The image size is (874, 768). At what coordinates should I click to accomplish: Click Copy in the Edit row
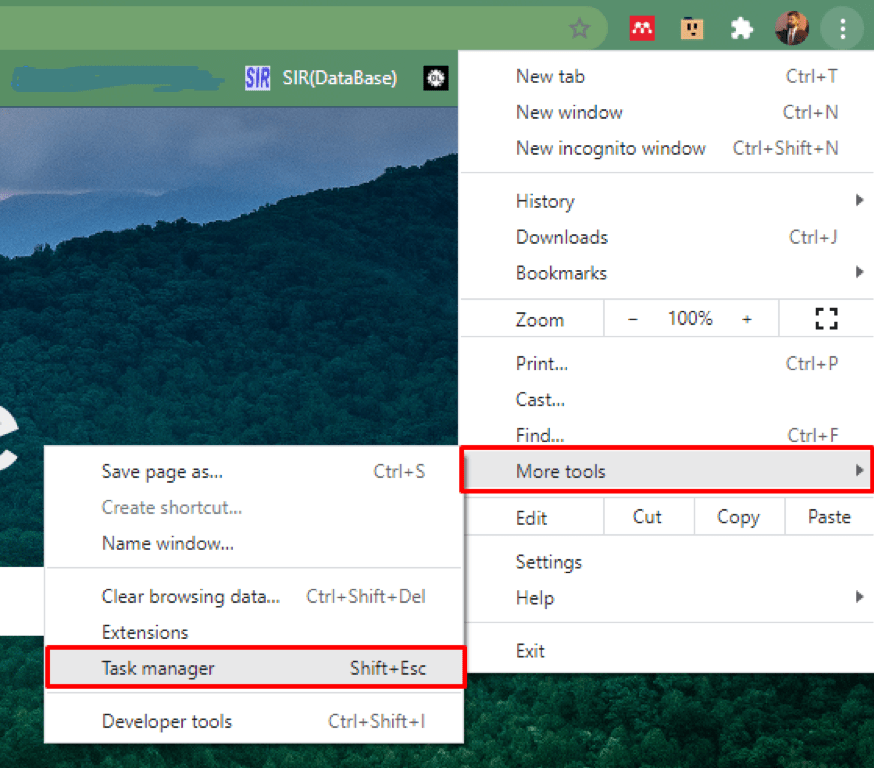738,517
